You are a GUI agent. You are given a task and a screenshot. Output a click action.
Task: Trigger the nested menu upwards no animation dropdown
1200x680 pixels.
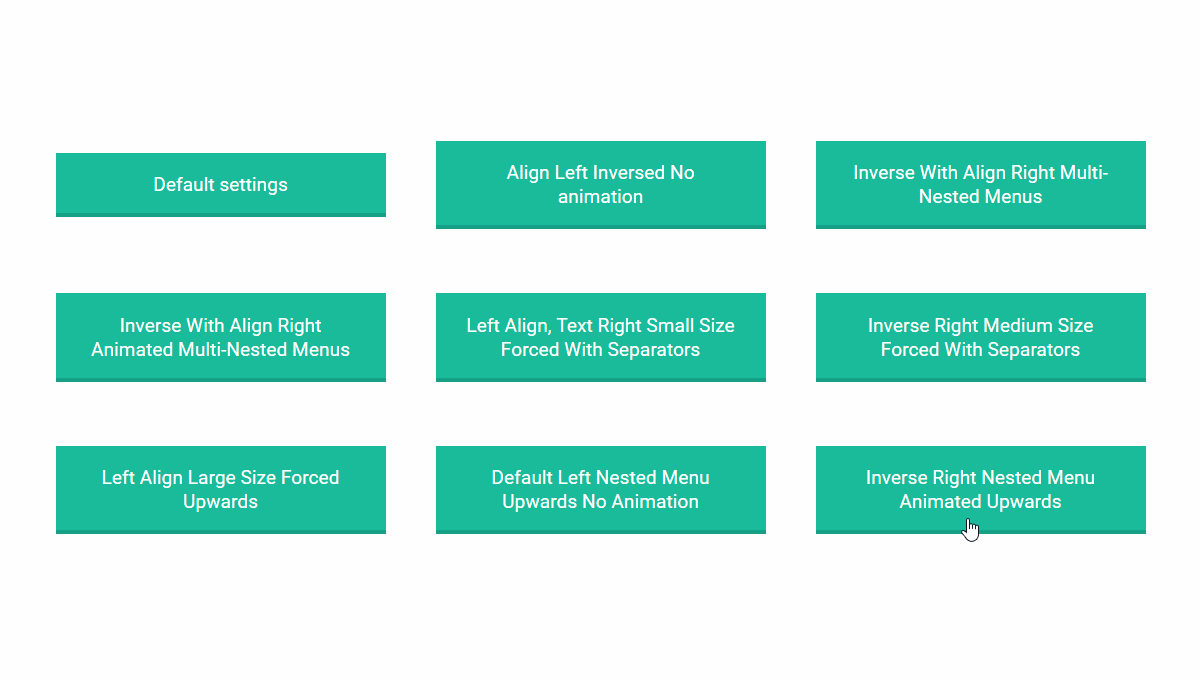point(600,489)
